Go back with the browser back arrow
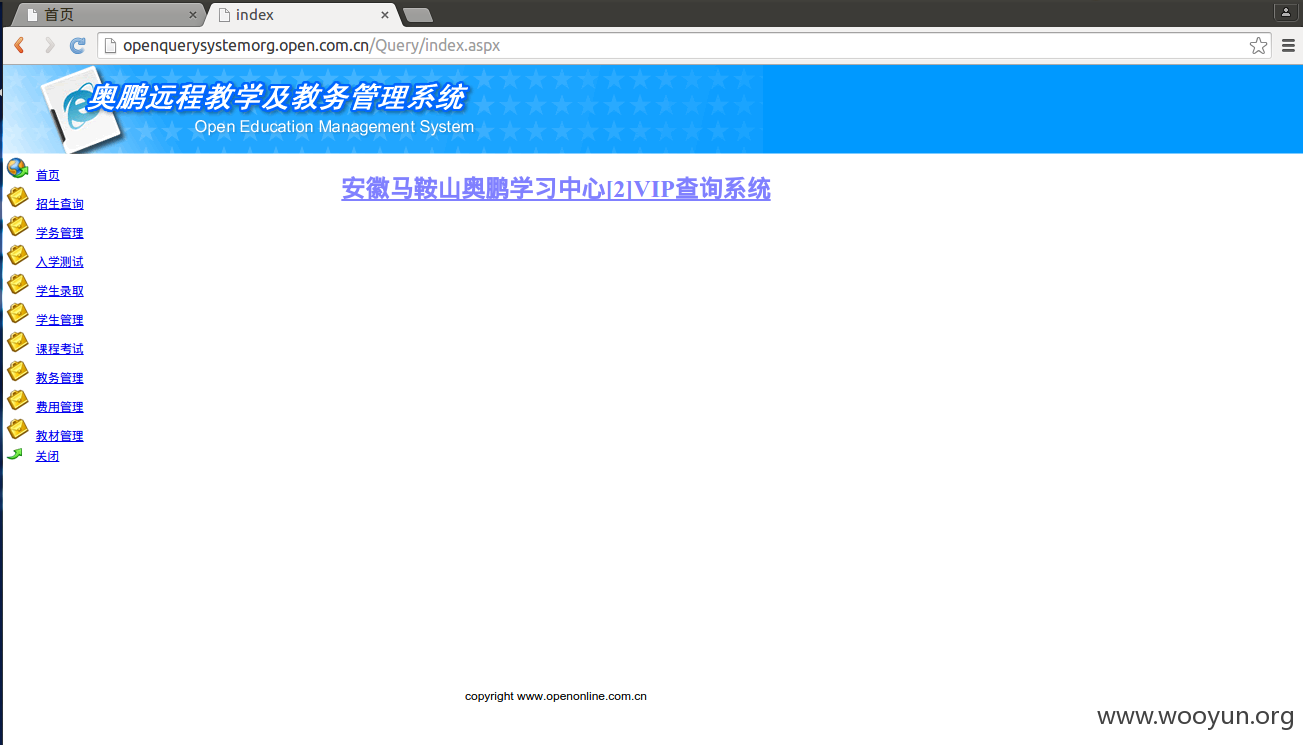Viewport: 1303px width, 745px height. click(19, 45)
